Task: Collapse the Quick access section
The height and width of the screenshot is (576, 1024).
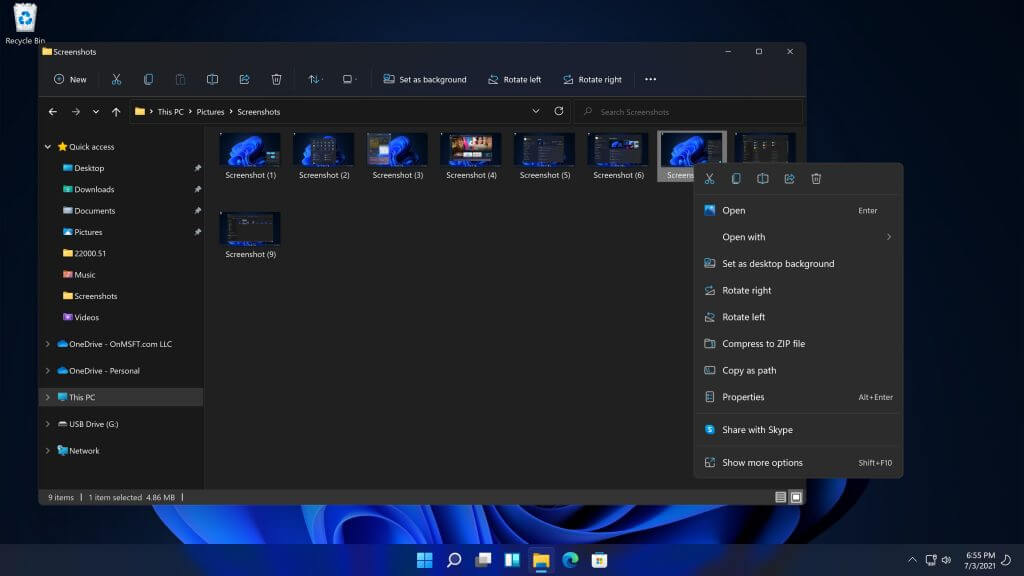Action: [48, 147]
